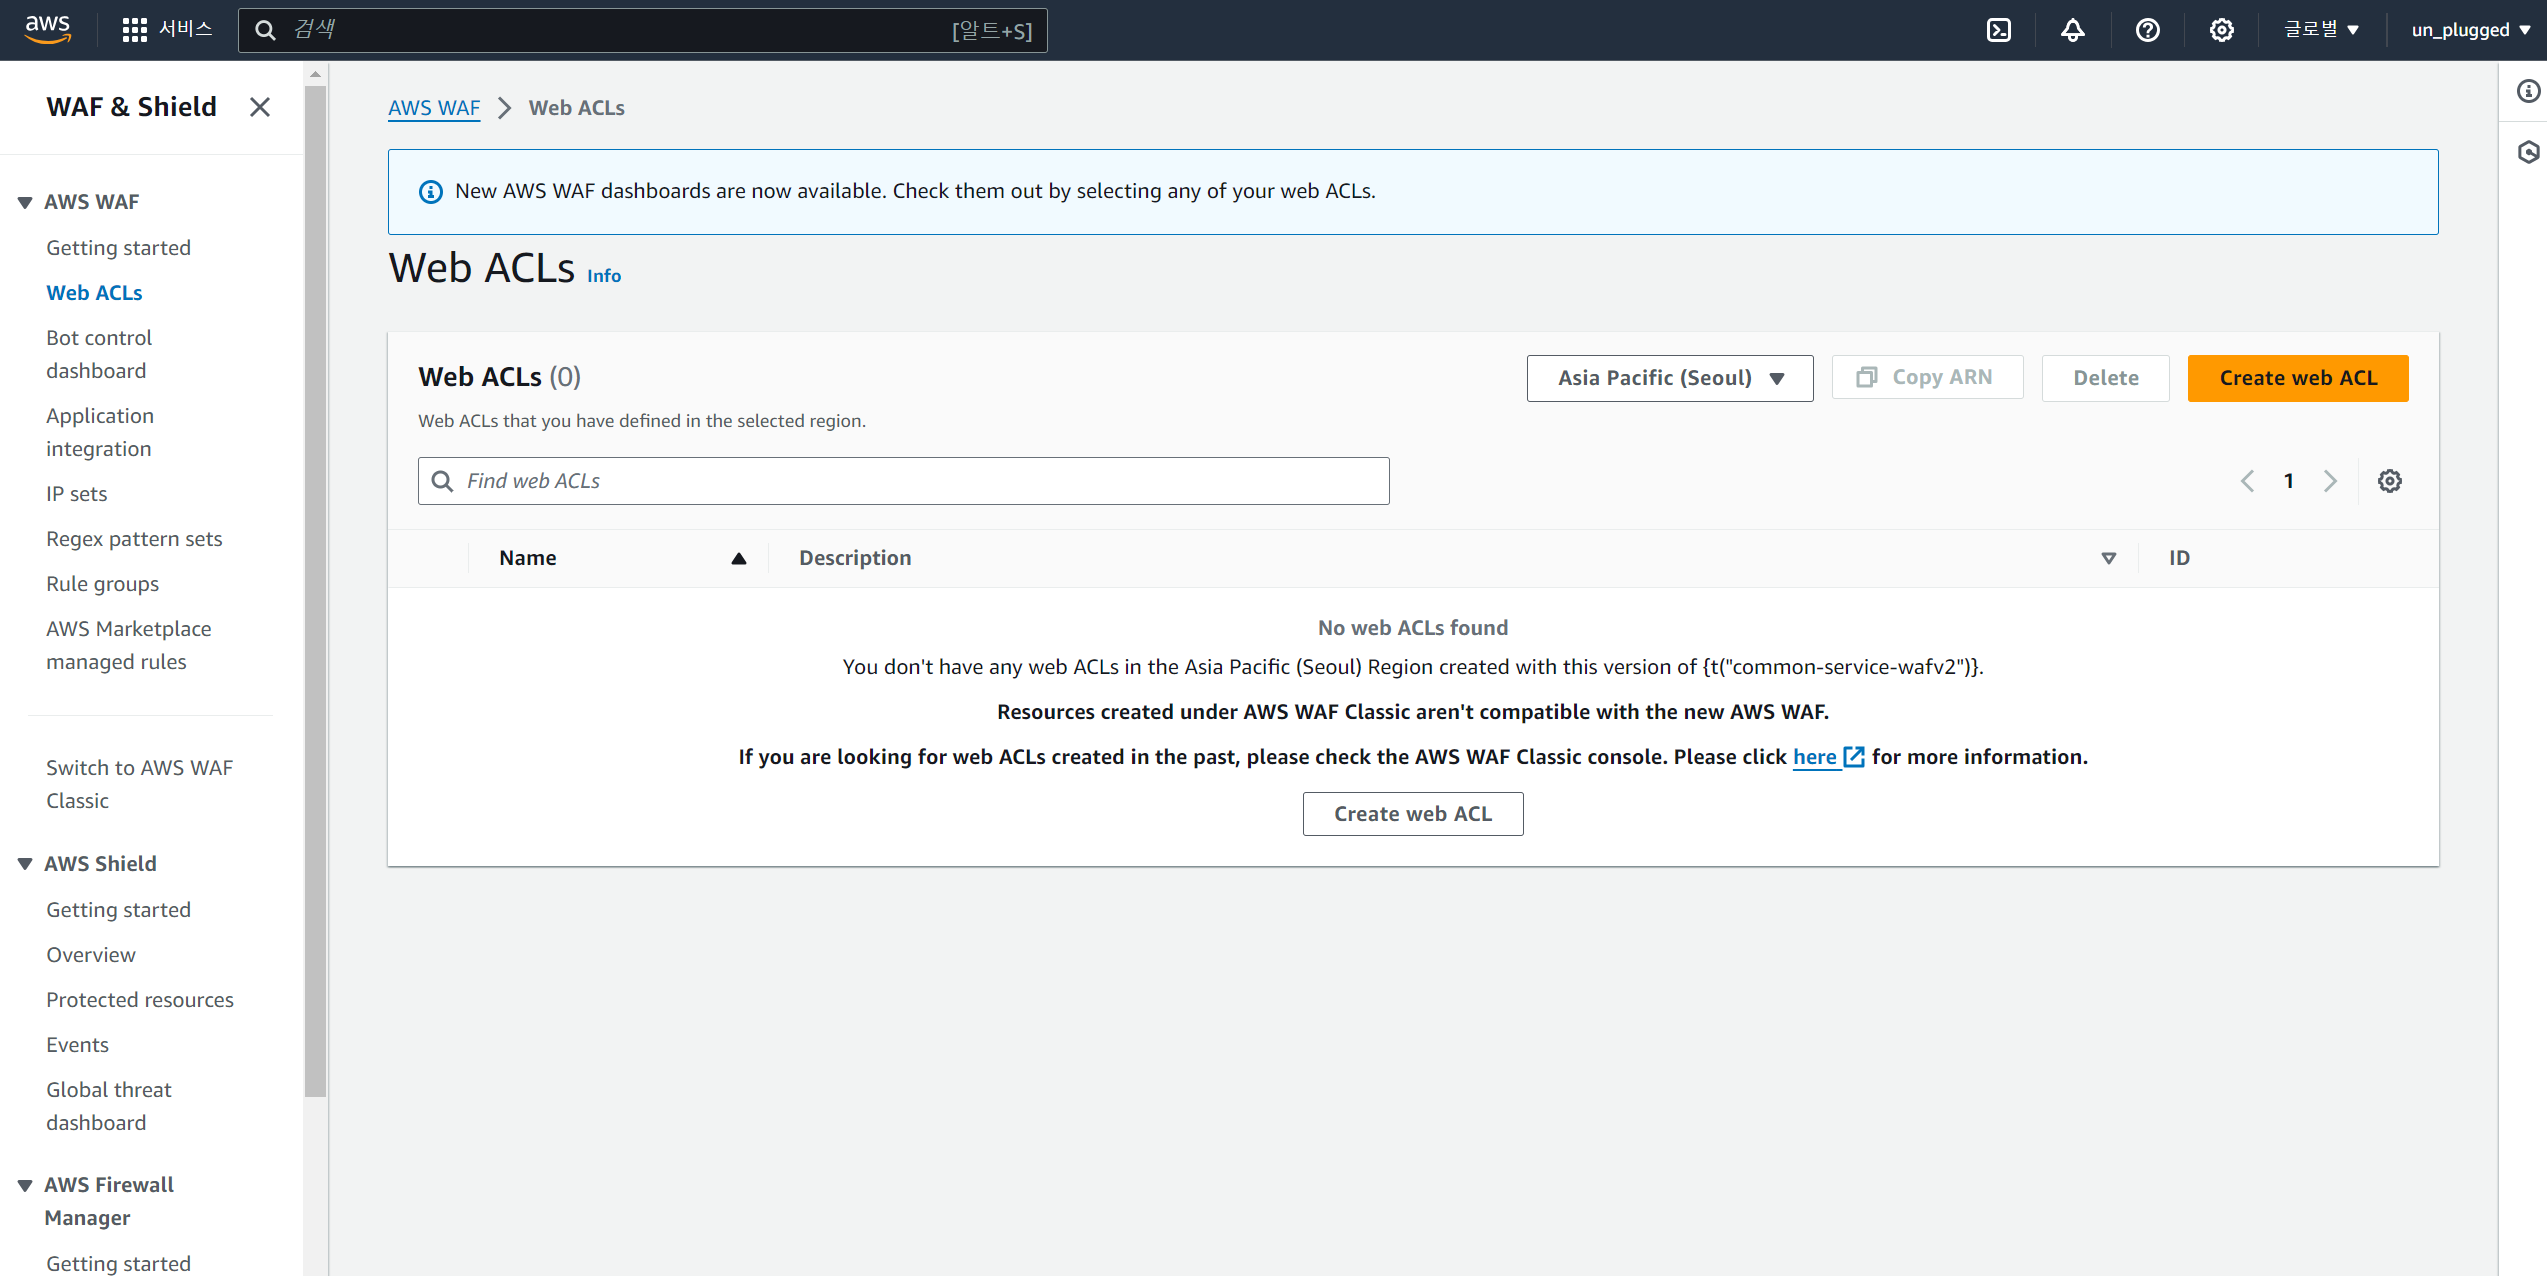2547x1276 pixels.
Task: Open the info panel icon at right edge
Action: coord(2528,92)
